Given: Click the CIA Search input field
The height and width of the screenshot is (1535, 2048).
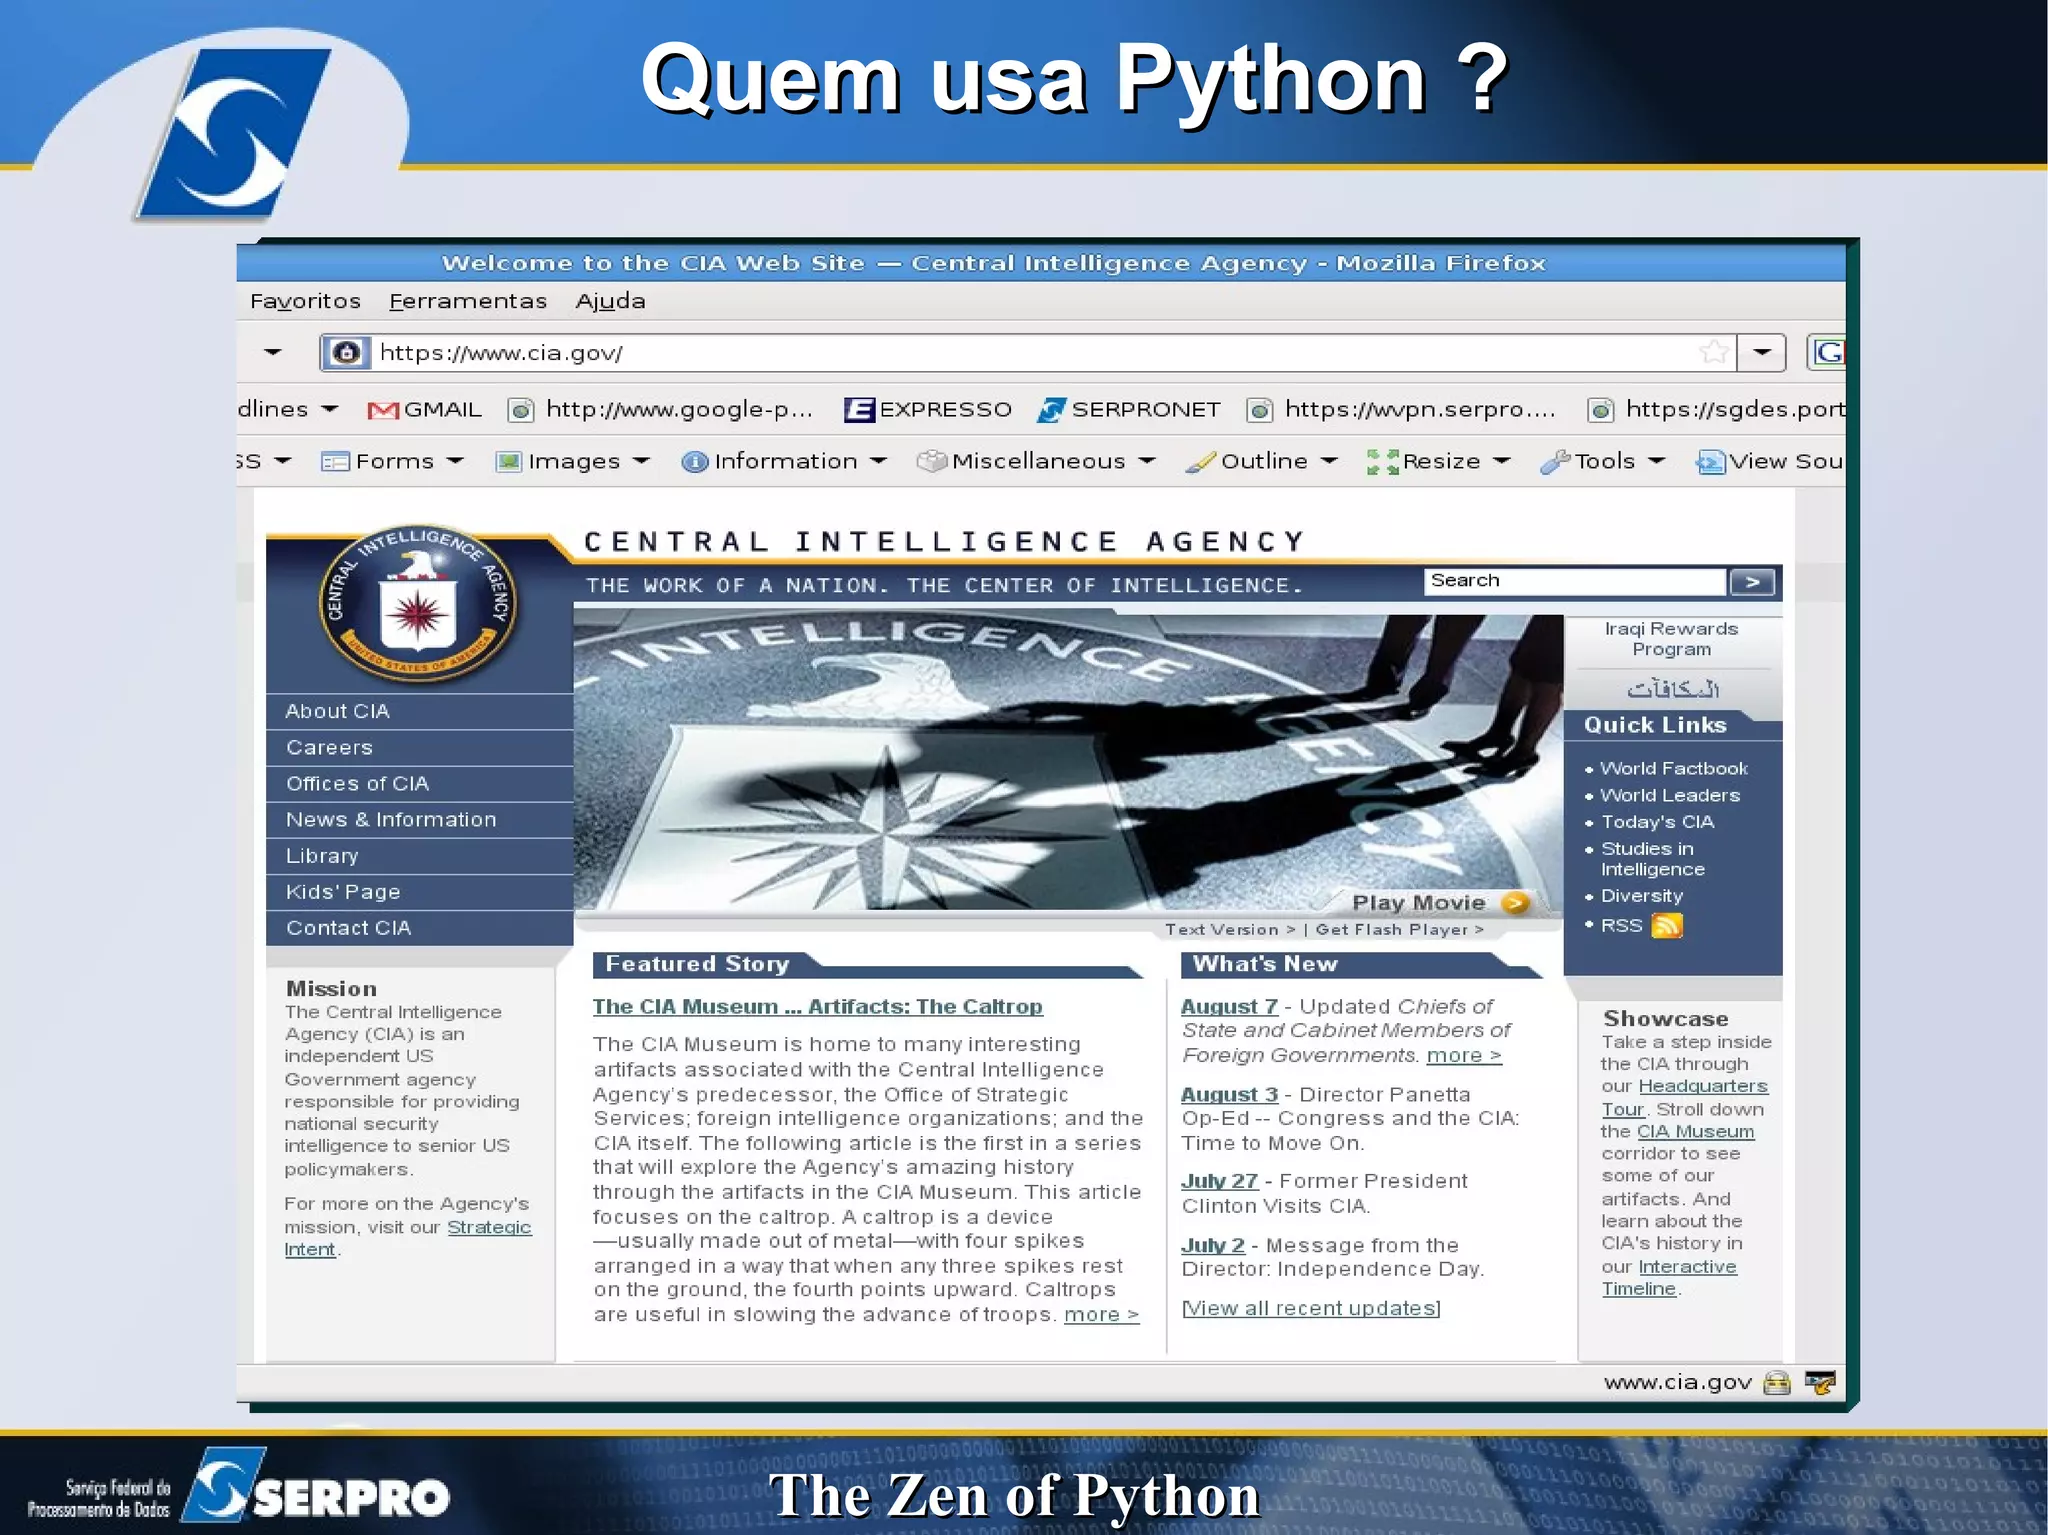Looking at the screenshot, I should (x=1574, y=581).
